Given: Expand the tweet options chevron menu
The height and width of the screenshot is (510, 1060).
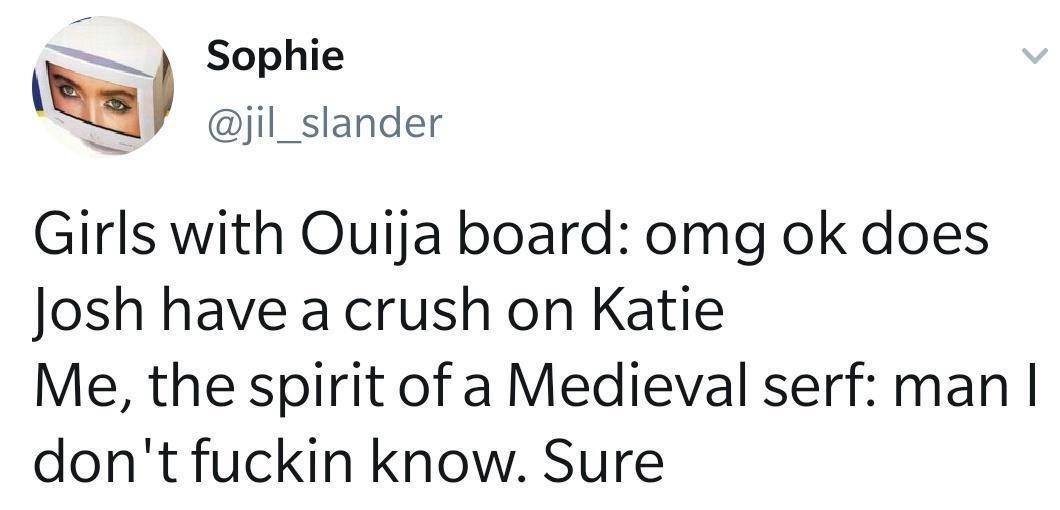Looking at the screenshot, I should pos(1034,57).
